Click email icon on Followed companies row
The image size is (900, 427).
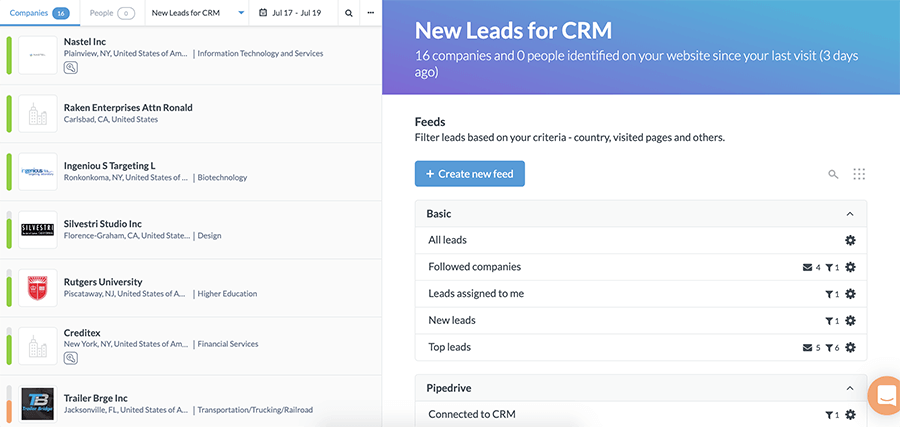pyautogui.click(x=808, y=267)
